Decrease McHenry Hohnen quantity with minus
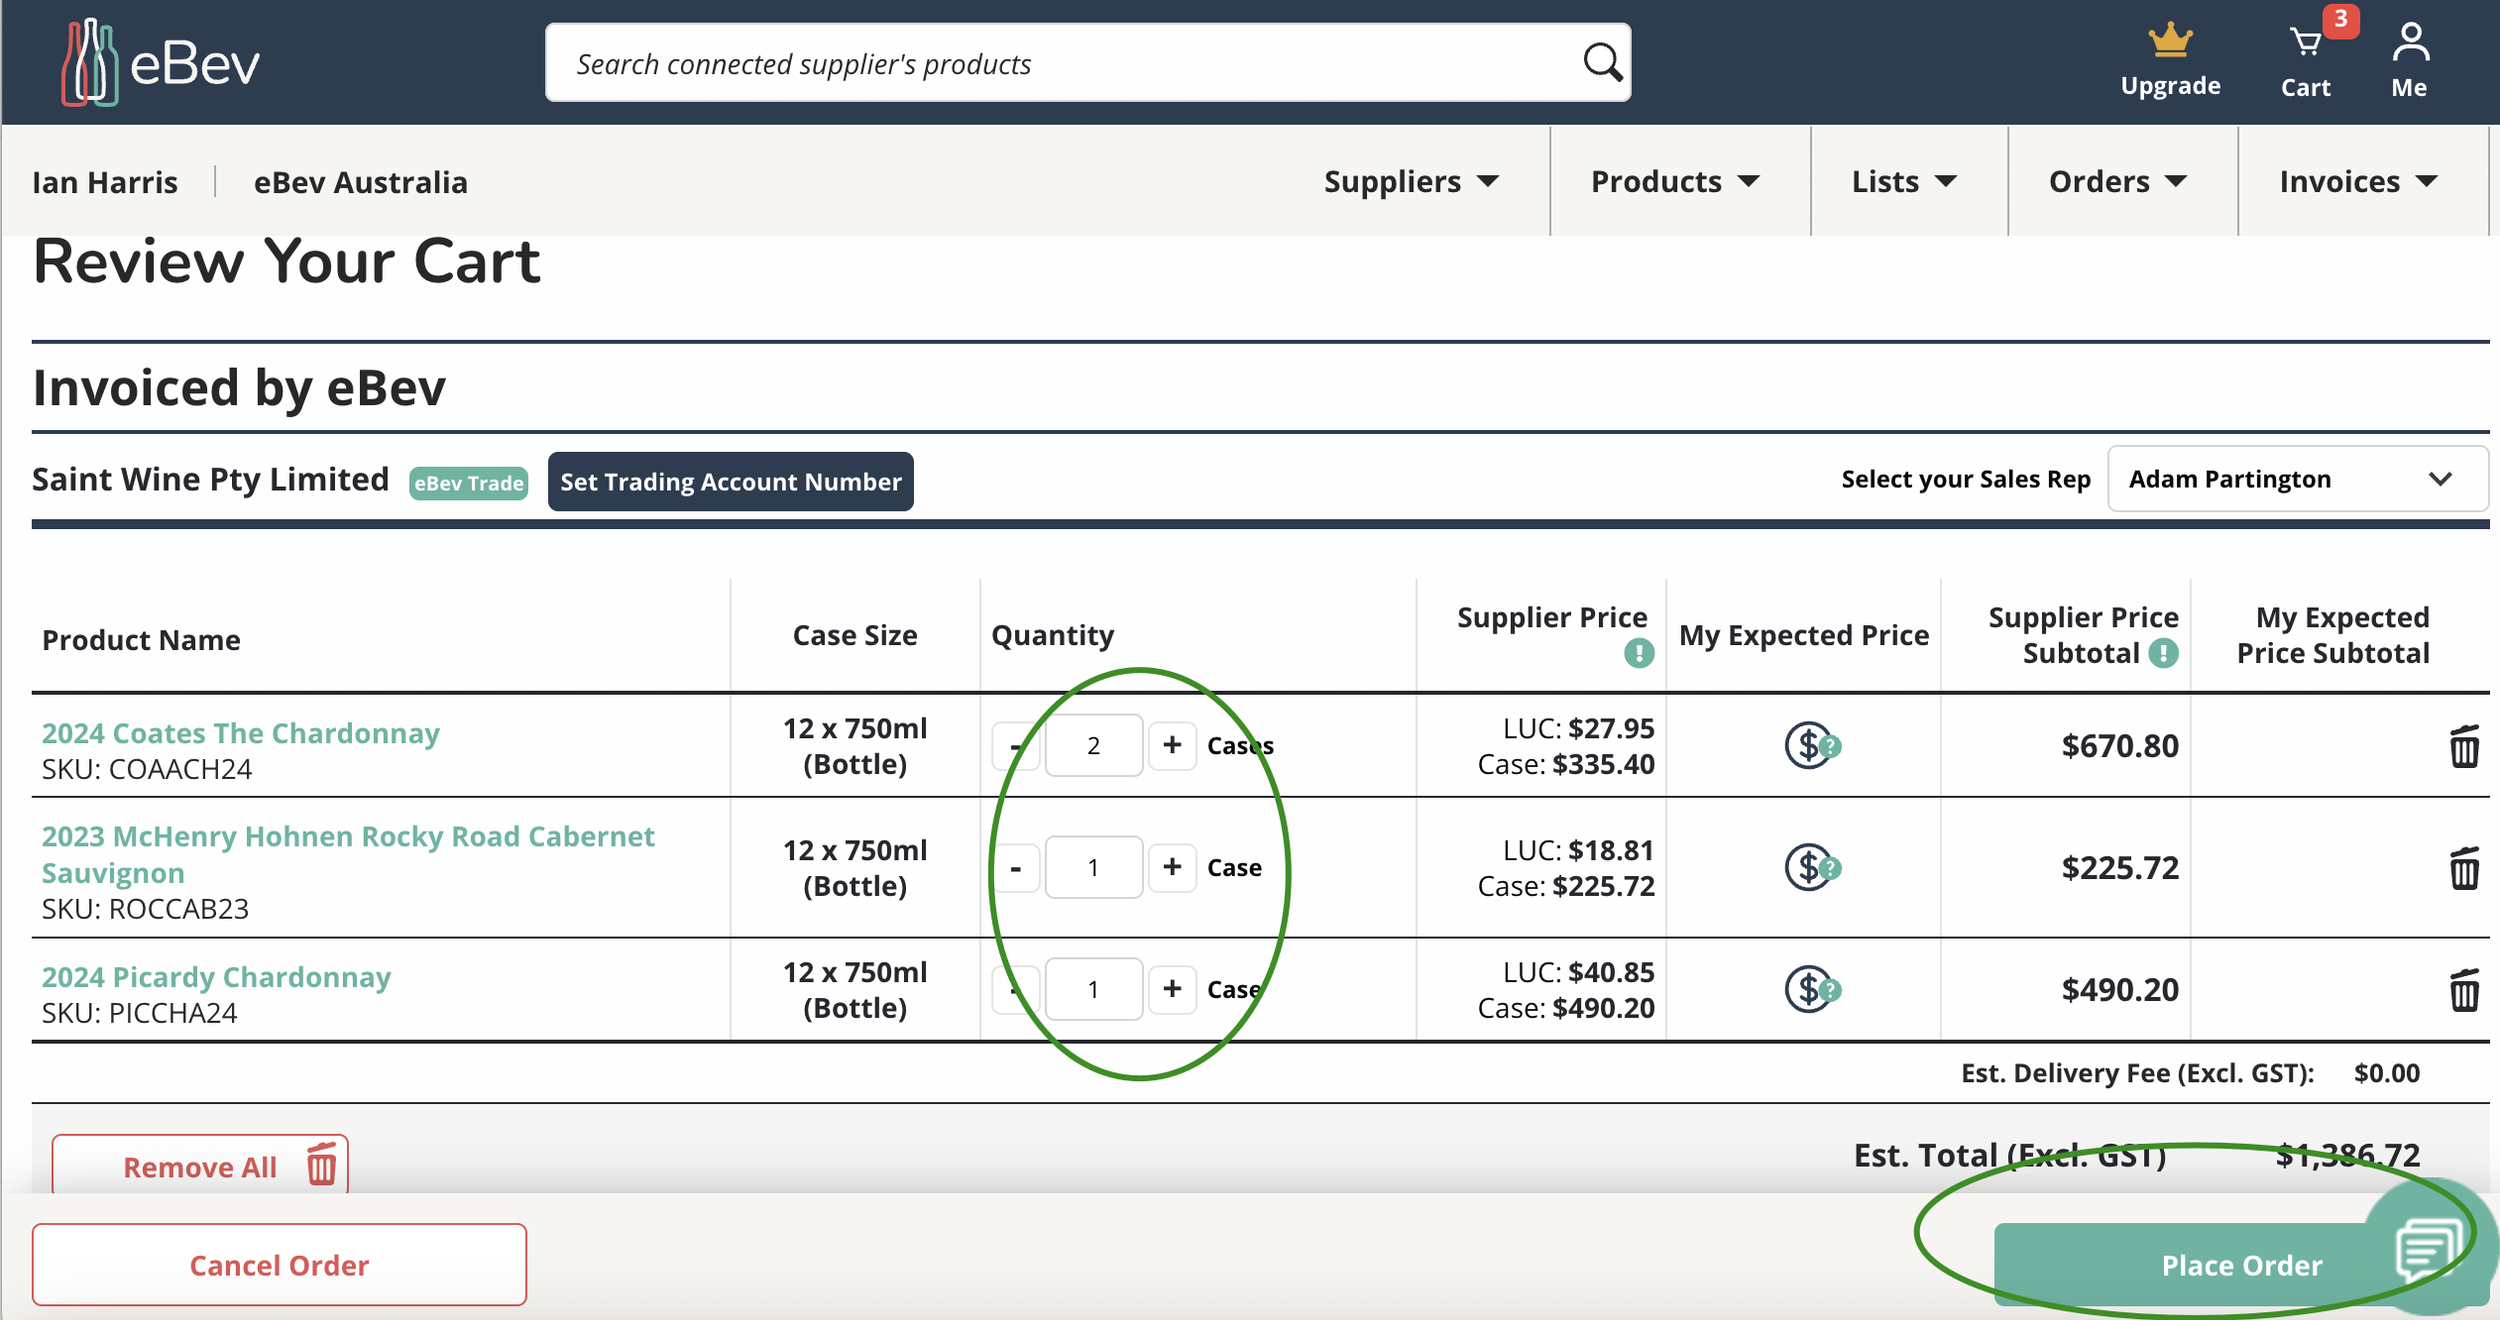The width and height of the screenshot is (2500, 1320). tap(1016, 868)
